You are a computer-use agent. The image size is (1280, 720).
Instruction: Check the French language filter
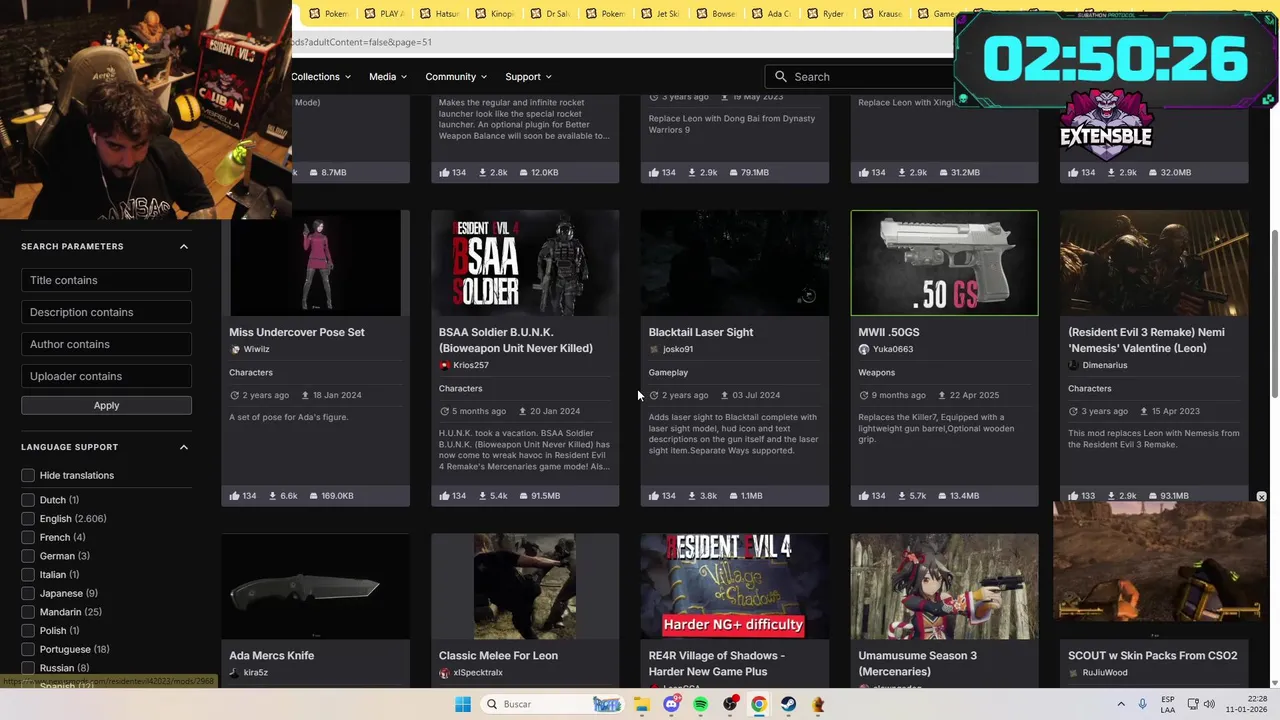click(28, 537)
